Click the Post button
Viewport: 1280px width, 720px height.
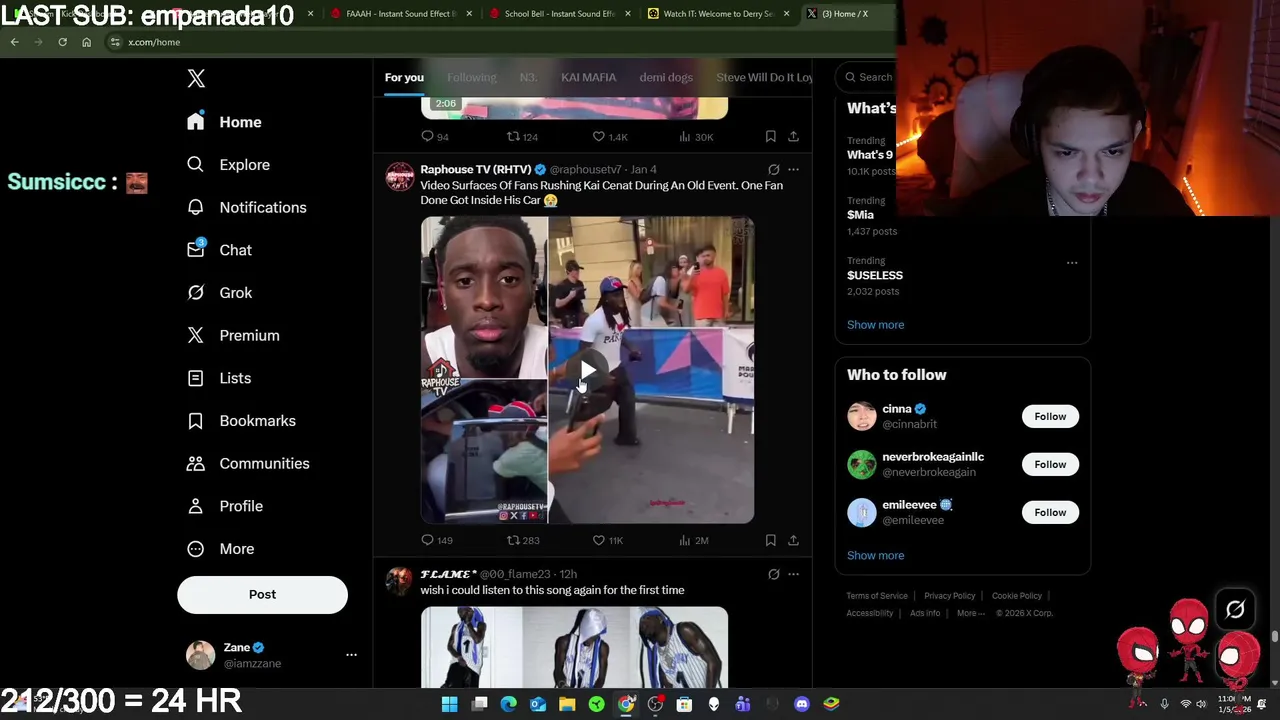pyautogui.click(x=262, y=595)
